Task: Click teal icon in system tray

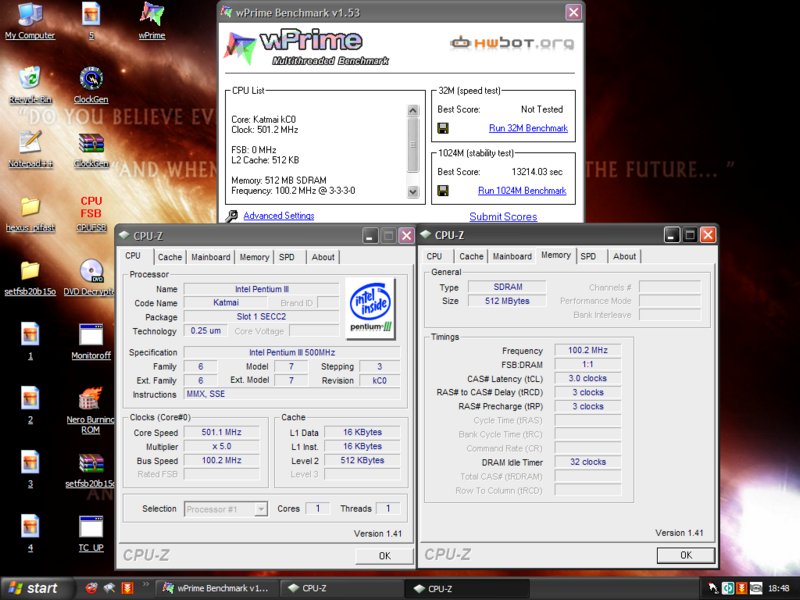Action: [727, 588]
